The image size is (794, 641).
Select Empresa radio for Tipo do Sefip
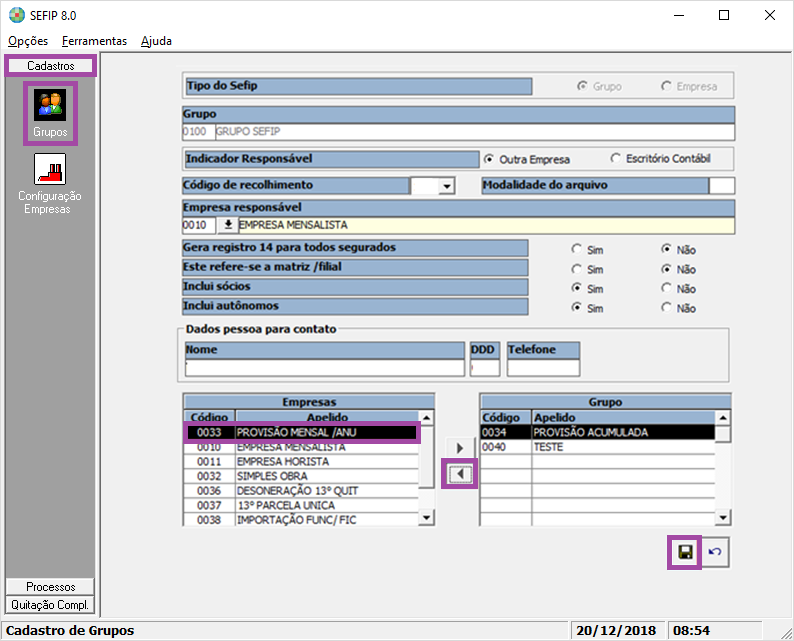click(x=689, y=86)
